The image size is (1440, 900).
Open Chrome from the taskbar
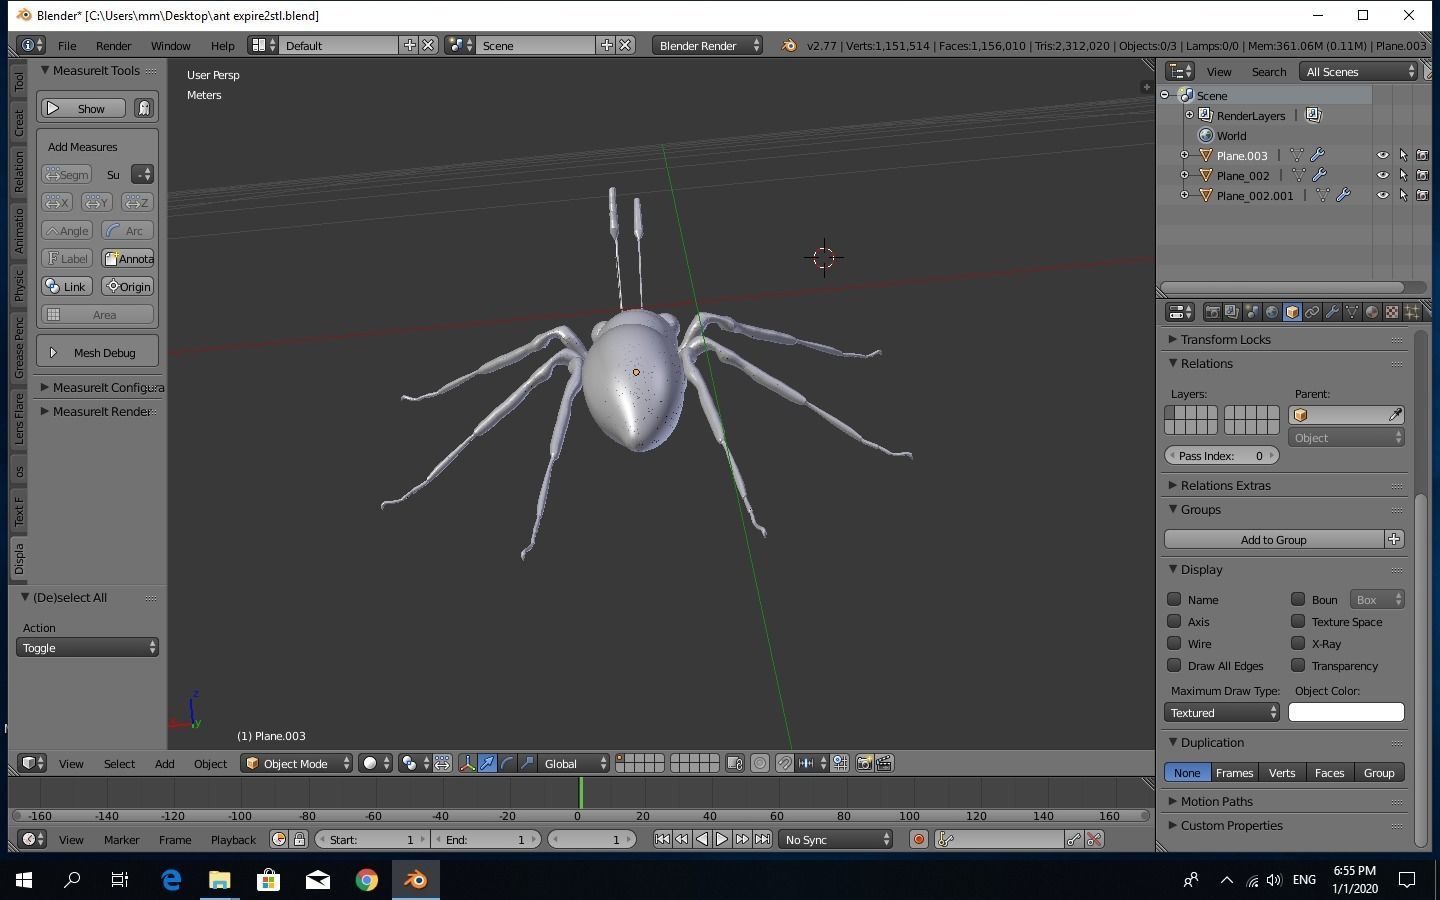pyautogui.click(x=367, y=880)
